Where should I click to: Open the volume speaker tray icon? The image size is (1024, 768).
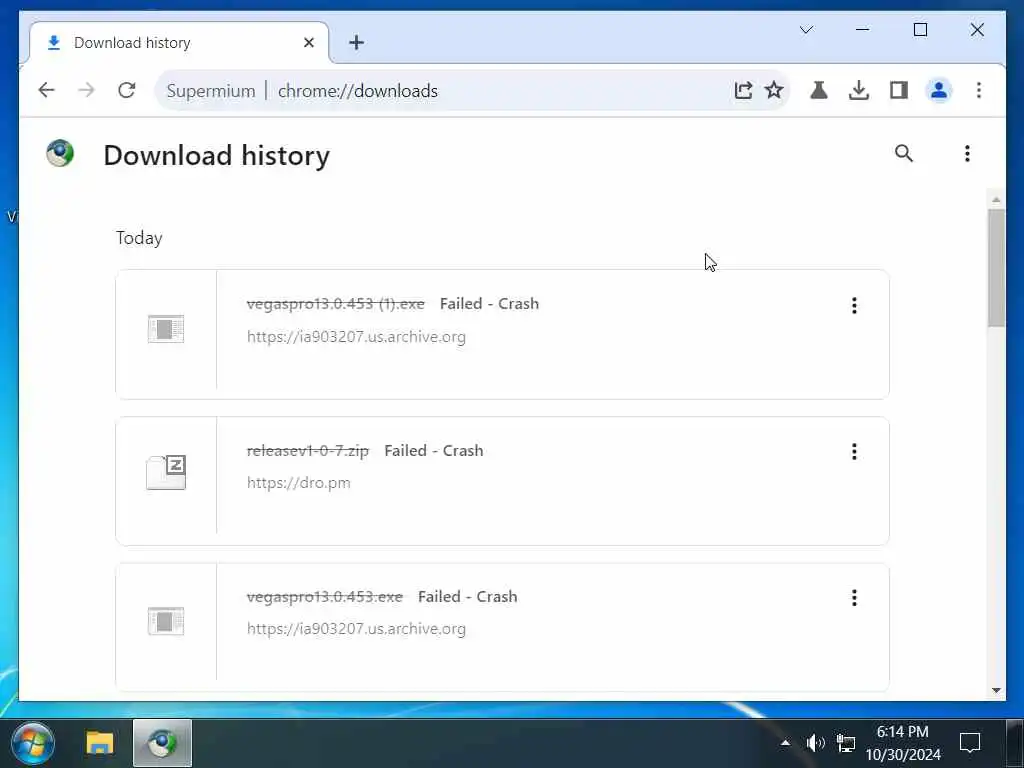point(815,743)
